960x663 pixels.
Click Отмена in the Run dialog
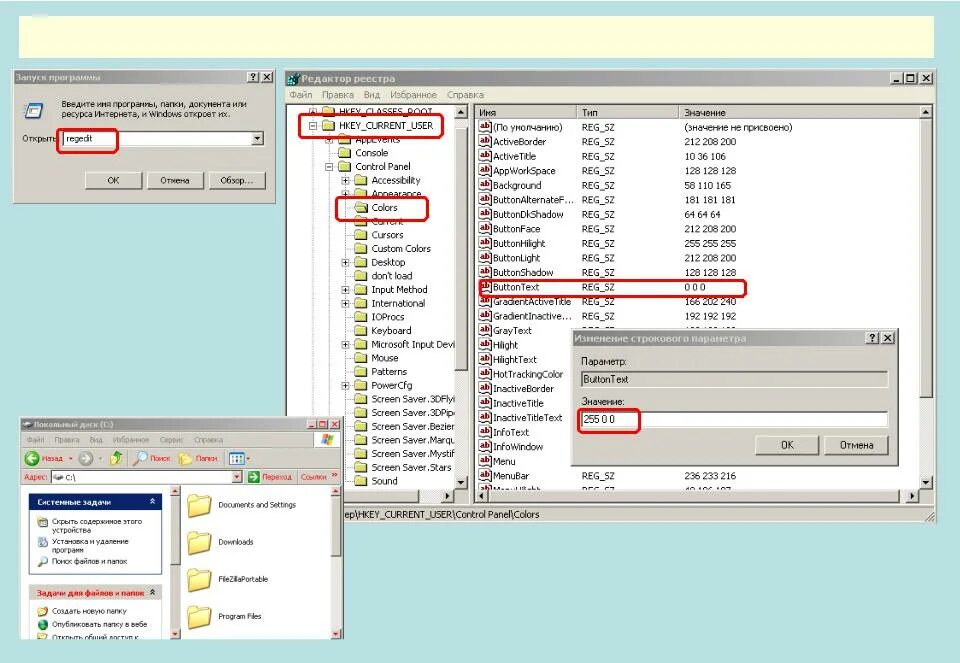click(174, 181)
